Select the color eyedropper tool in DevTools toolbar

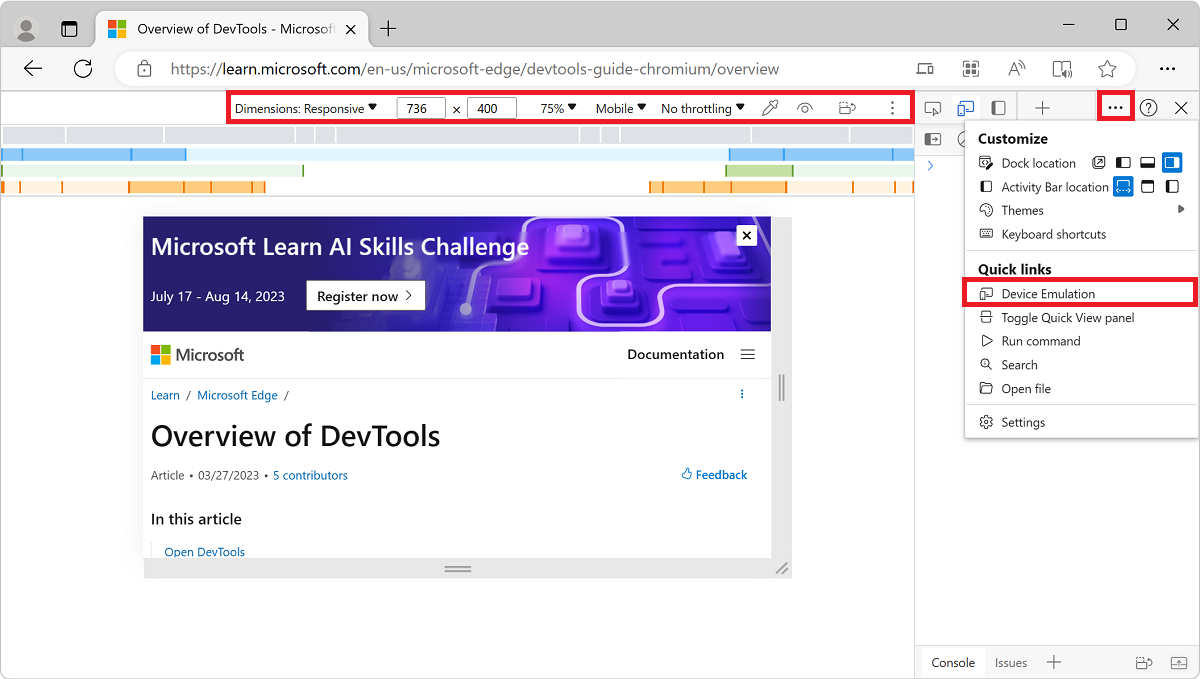(x=770, y=107)
